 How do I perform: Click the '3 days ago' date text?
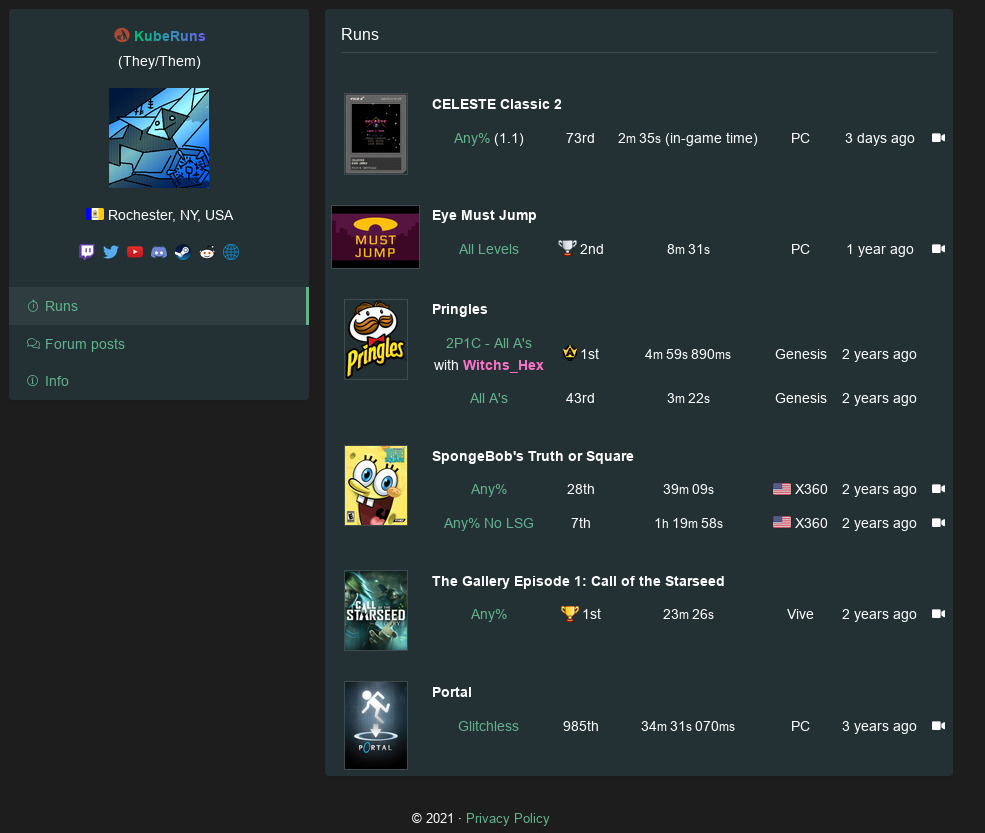pyautogui.click(x=879, y=138)
